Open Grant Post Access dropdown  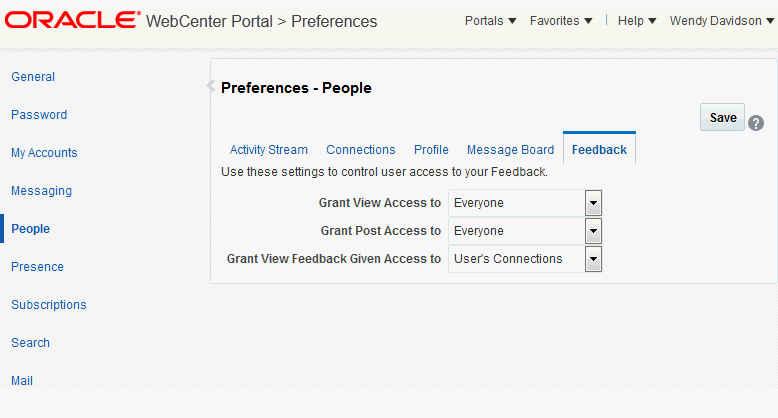coord(593,231)
